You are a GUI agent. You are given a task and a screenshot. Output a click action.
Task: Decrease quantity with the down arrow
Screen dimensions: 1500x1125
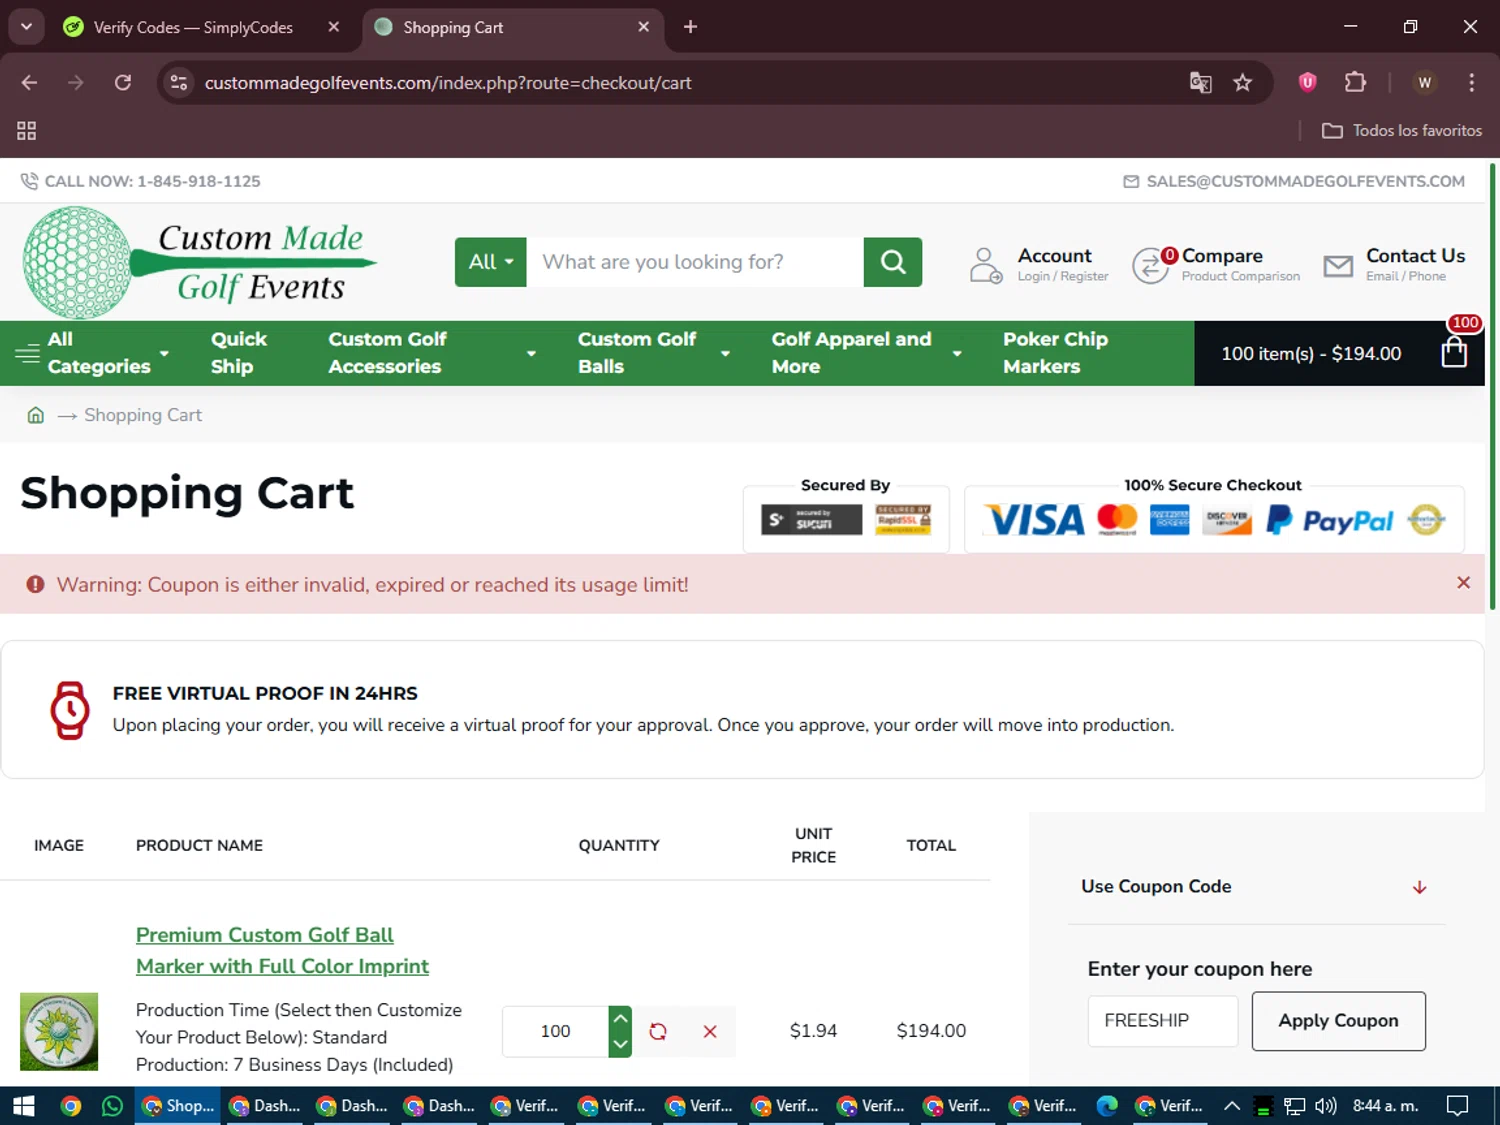coord(620,1044)
